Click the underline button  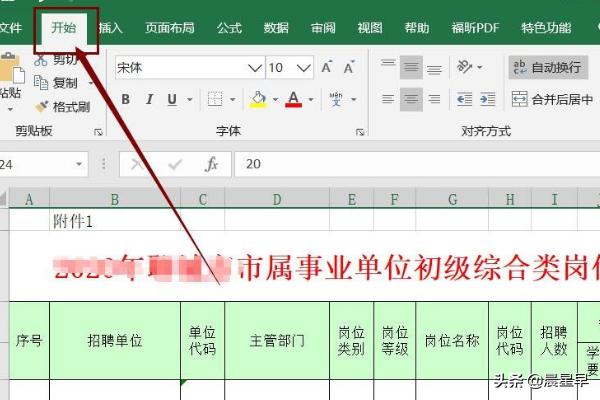point(172,100)
